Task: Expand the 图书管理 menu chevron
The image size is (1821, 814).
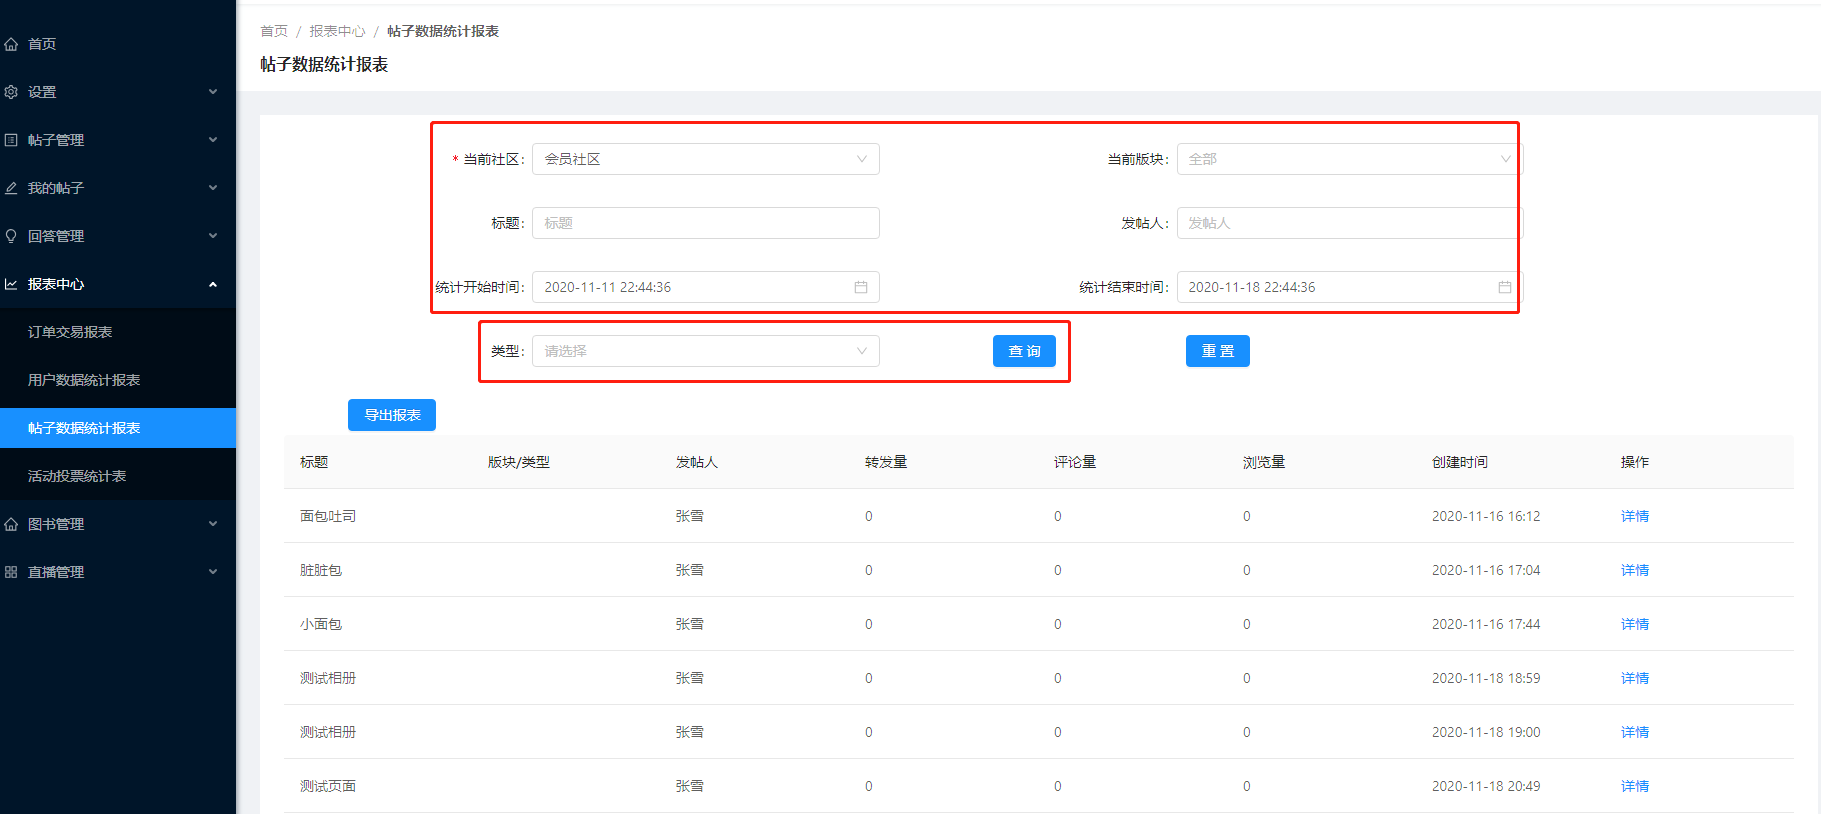Action: (x=213, y=524)
